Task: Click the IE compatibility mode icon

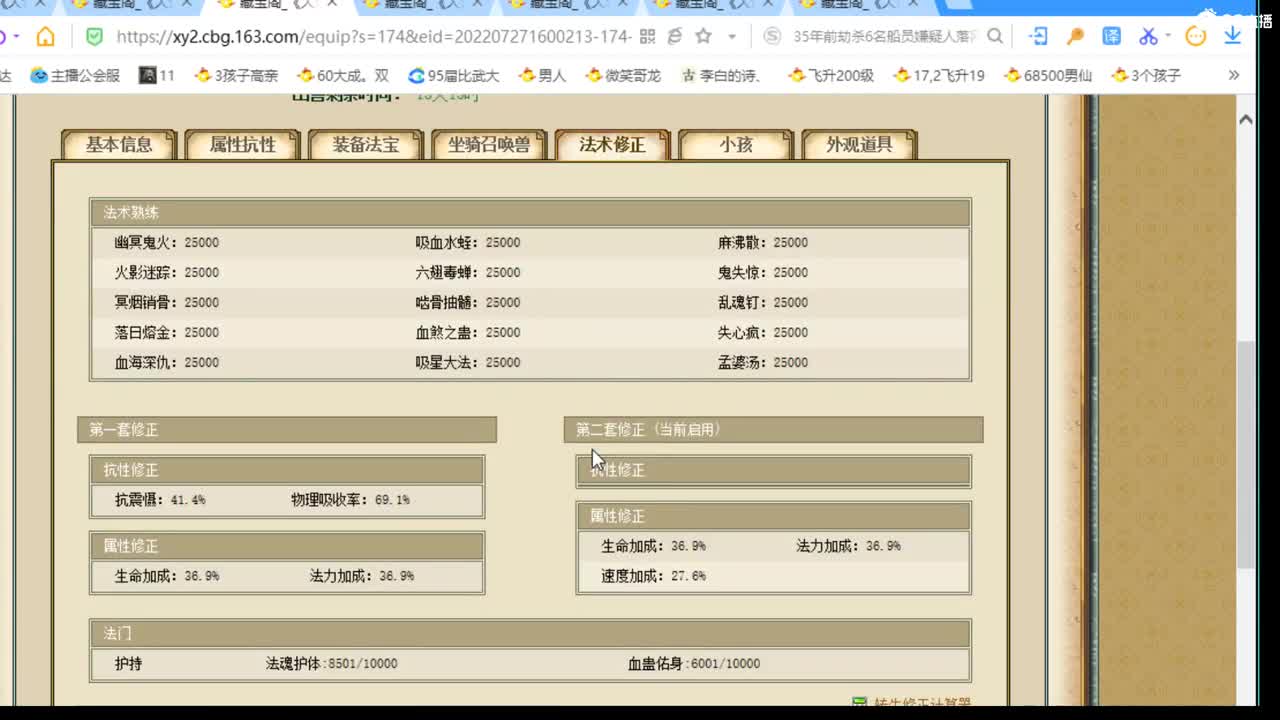Action: tap(675, 37)
